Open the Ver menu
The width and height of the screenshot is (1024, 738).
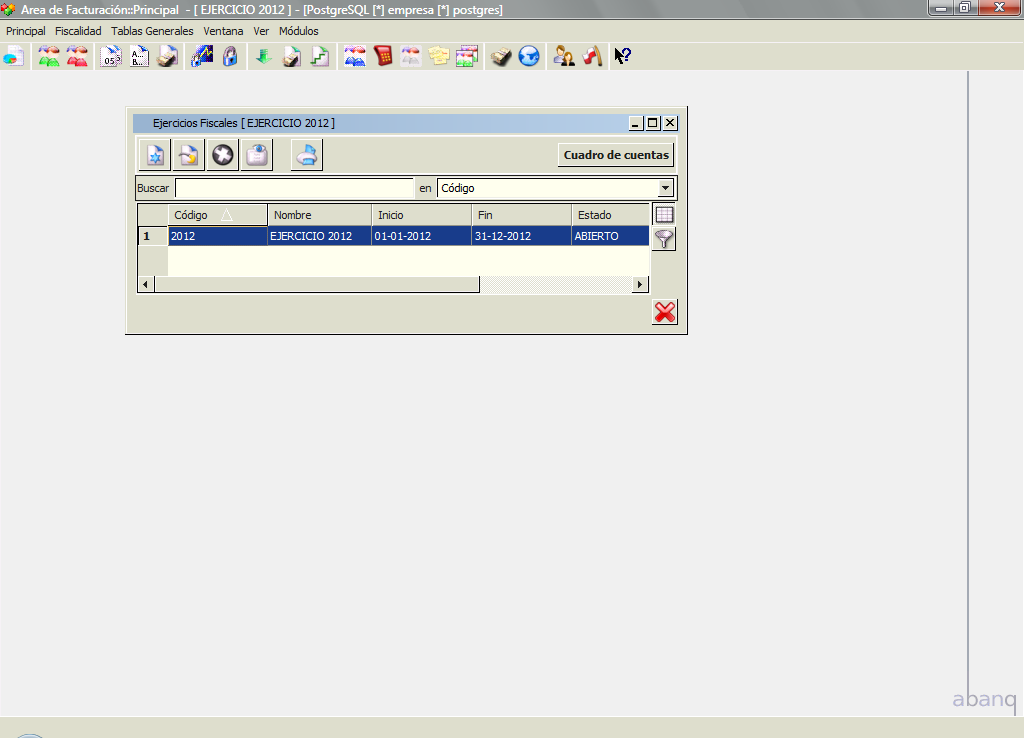261,31
